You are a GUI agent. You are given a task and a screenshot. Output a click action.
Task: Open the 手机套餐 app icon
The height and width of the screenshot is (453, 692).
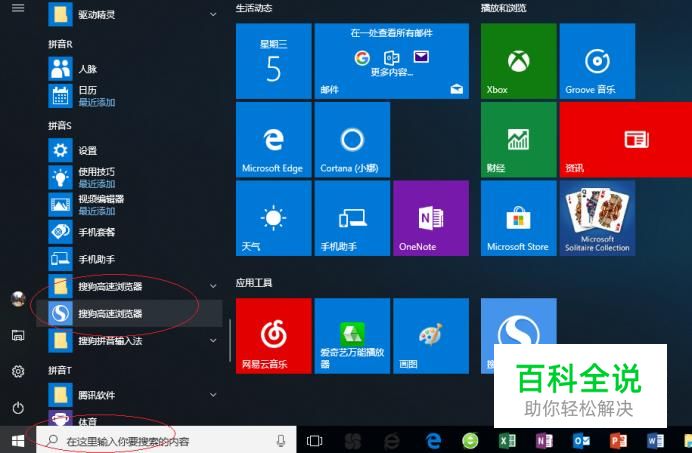(x=60, y=232)
